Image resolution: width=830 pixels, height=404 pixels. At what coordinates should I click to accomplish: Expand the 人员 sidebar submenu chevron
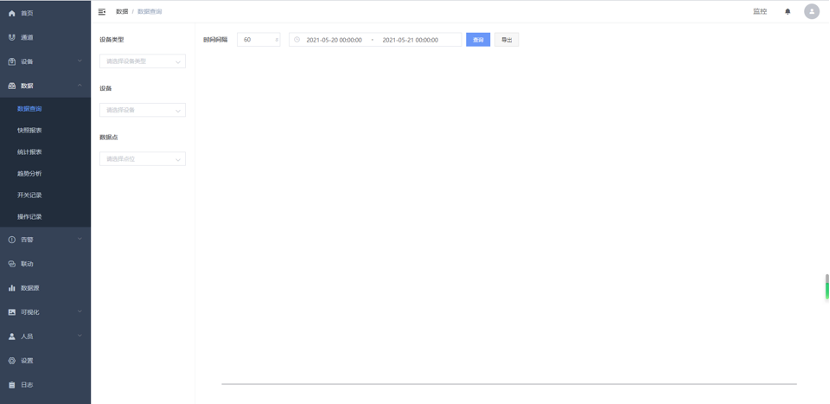tap(80, 336)
